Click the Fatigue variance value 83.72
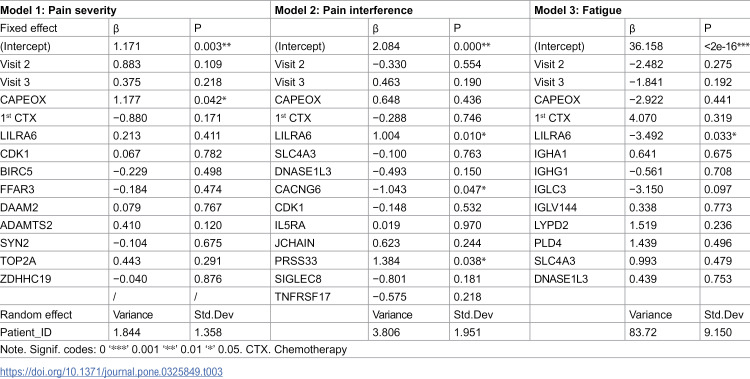This screenshot has height=379, width=750. 642,333
